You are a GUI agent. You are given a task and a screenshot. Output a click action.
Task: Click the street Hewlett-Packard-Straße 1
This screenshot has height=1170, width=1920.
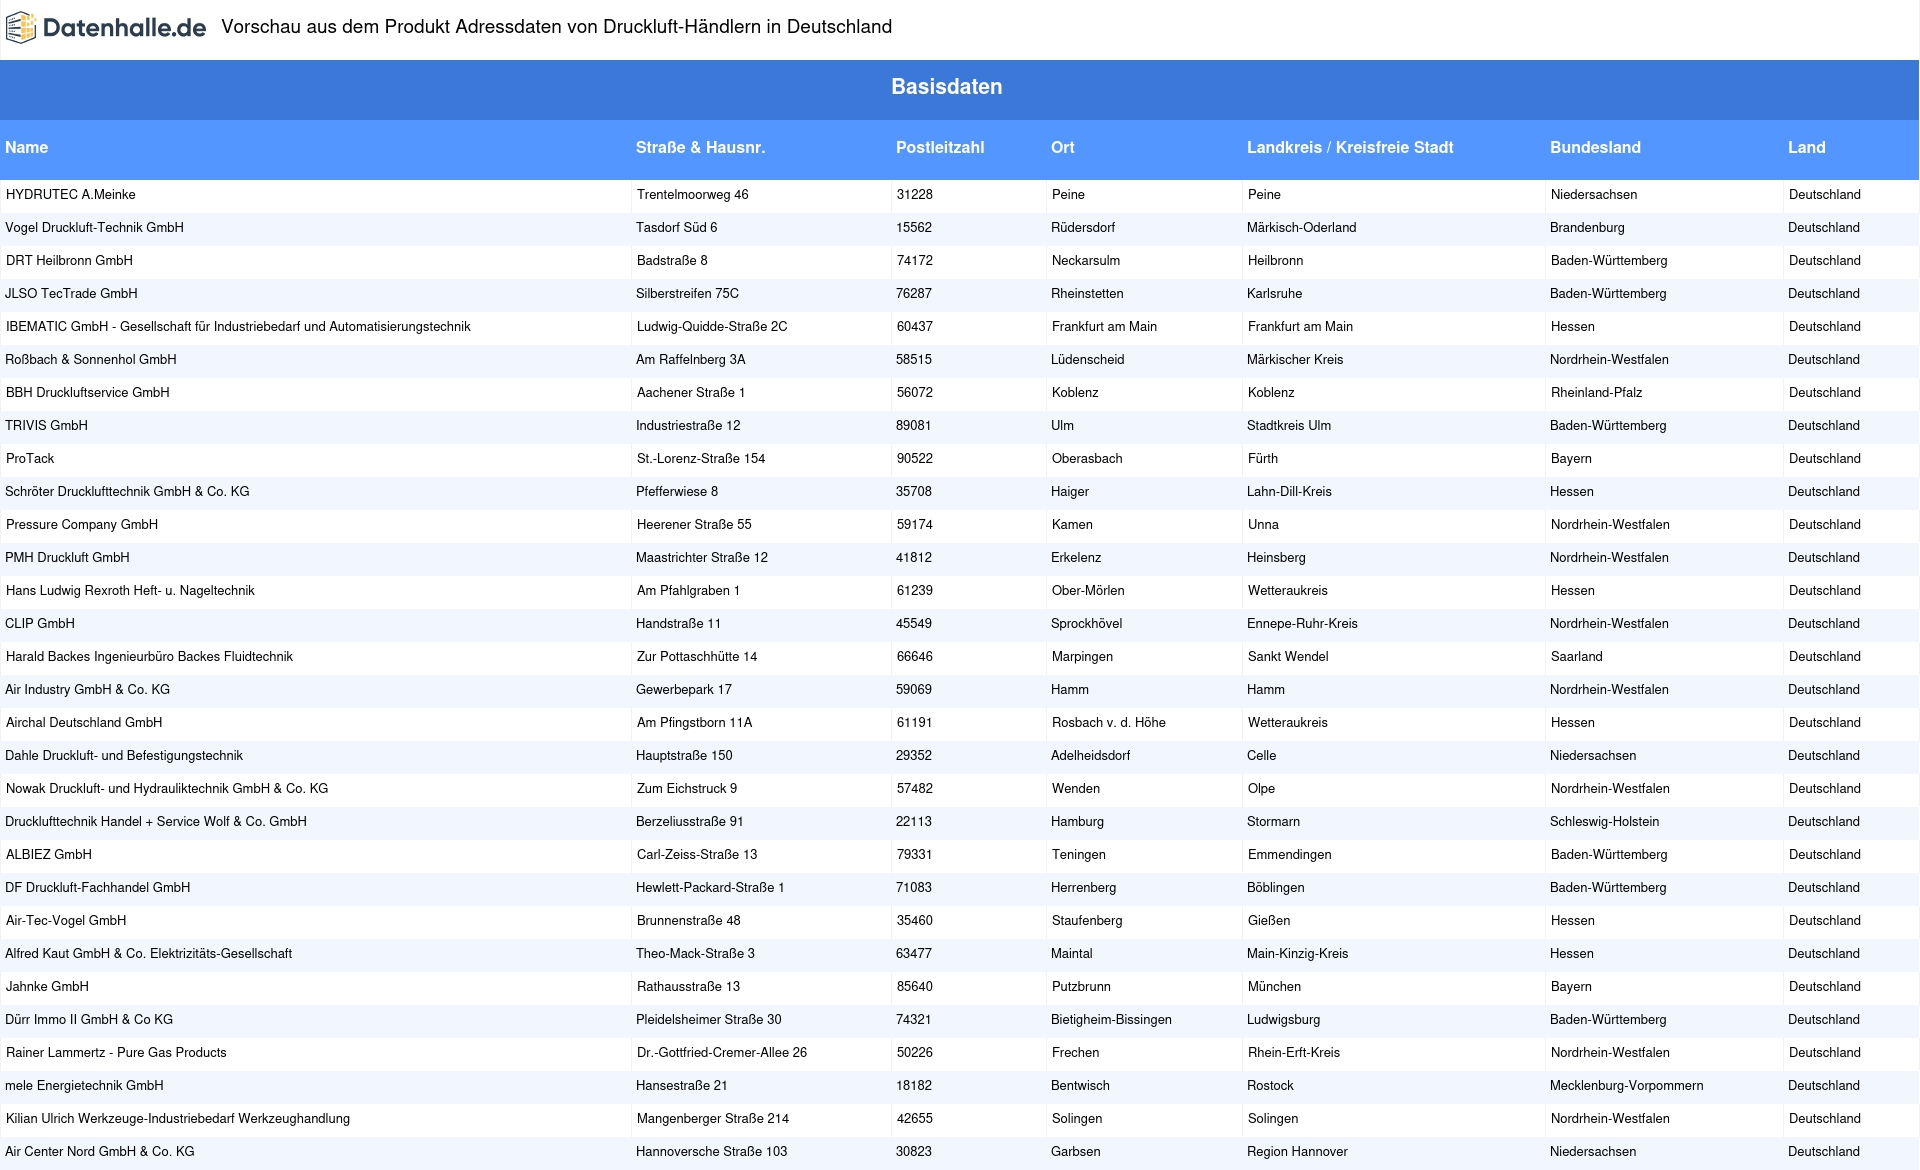(x=710, y=888)
